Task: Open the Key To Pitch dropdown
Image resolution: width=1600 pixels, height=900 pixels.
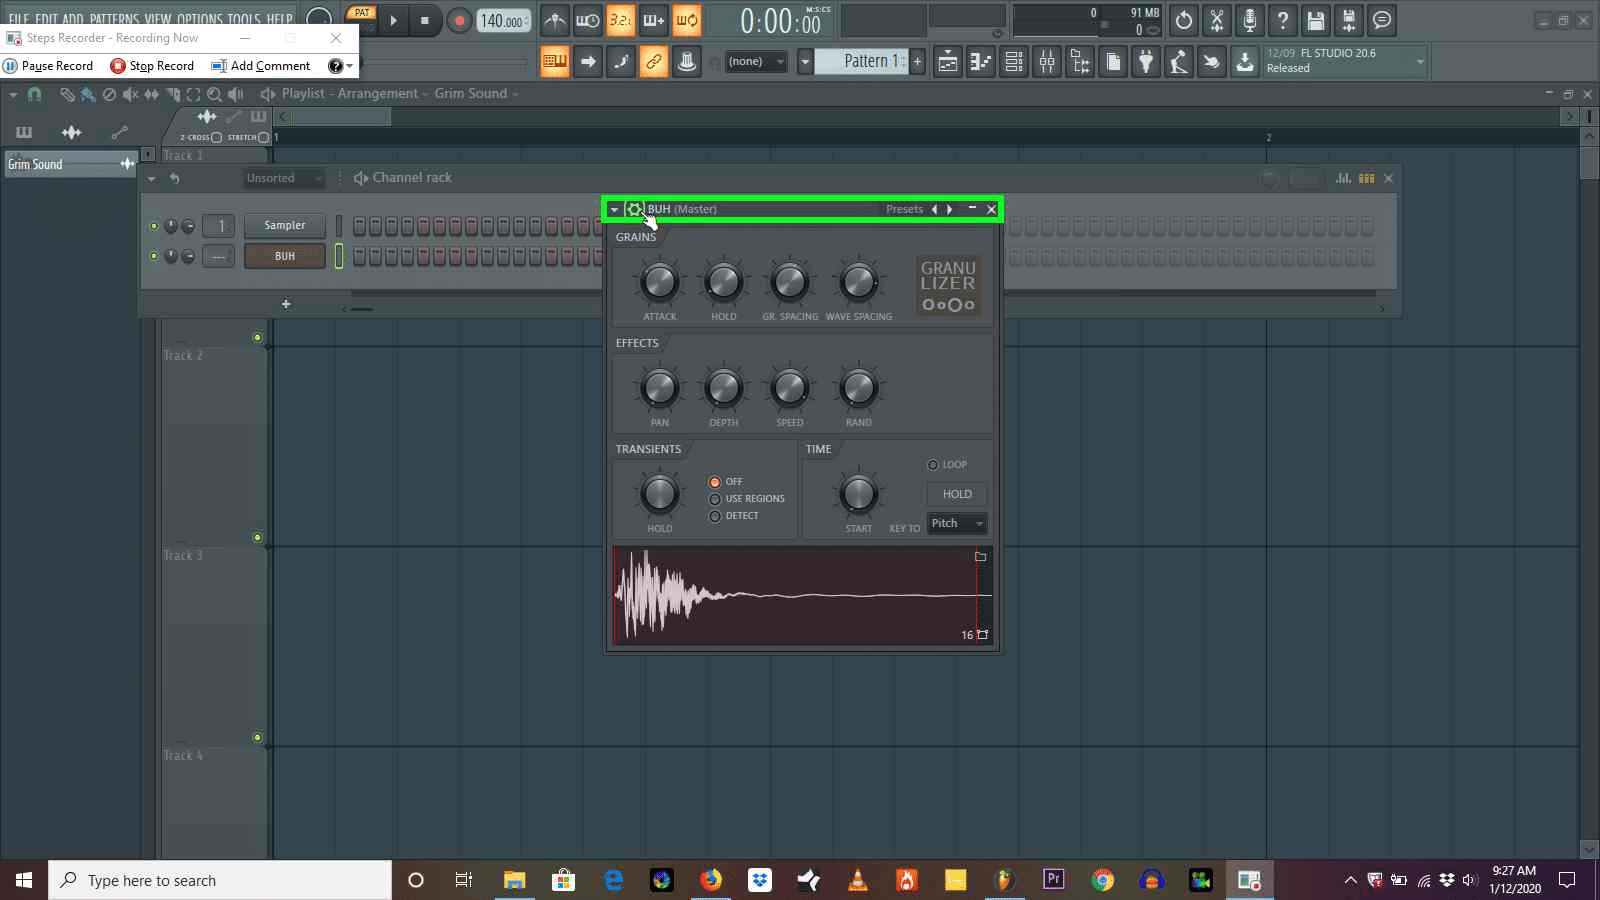Action: (x=957, y=523)
